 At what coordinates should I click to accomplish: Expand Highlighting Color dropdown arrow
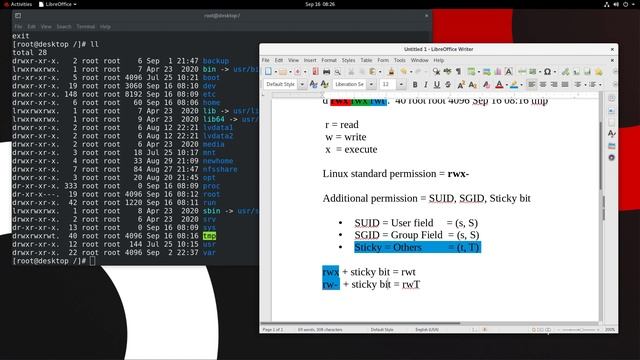coord(522,85)
